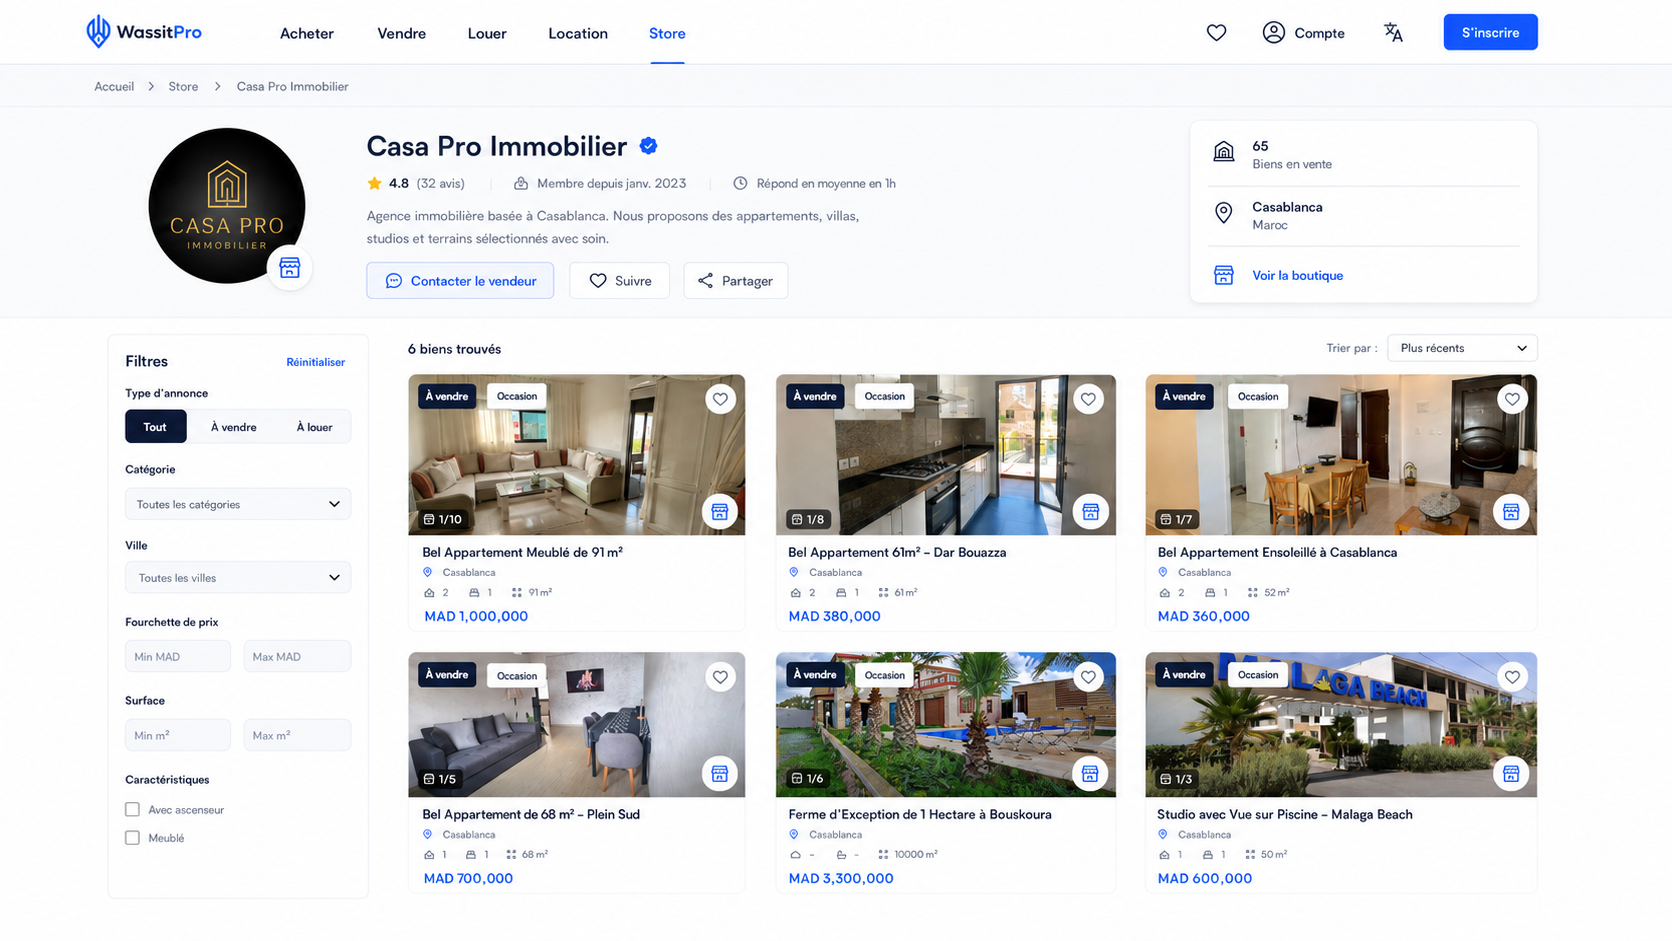Click the Min MAD price field
This screenshot has height=941, width=1672.
[x=178, y=656]
